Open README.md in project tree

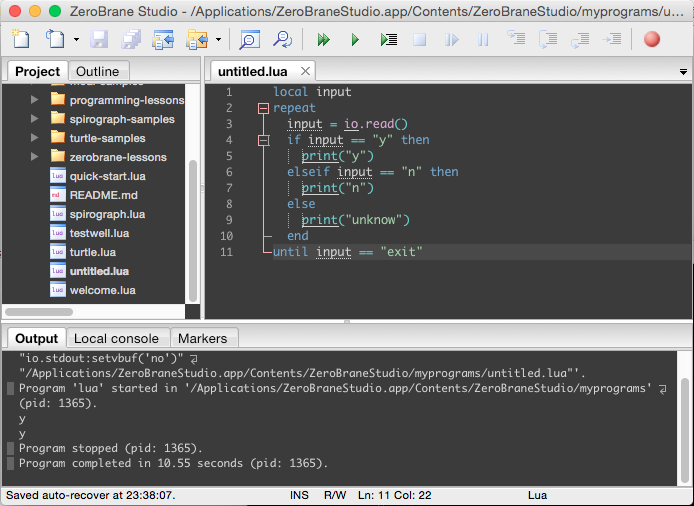[x=104, y=195]
